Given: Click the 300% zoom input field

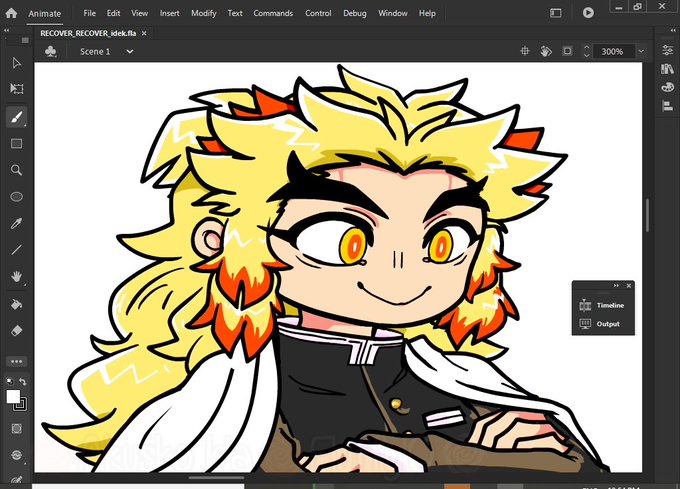Looking at the screenshot, I should [x=612, y=52].
